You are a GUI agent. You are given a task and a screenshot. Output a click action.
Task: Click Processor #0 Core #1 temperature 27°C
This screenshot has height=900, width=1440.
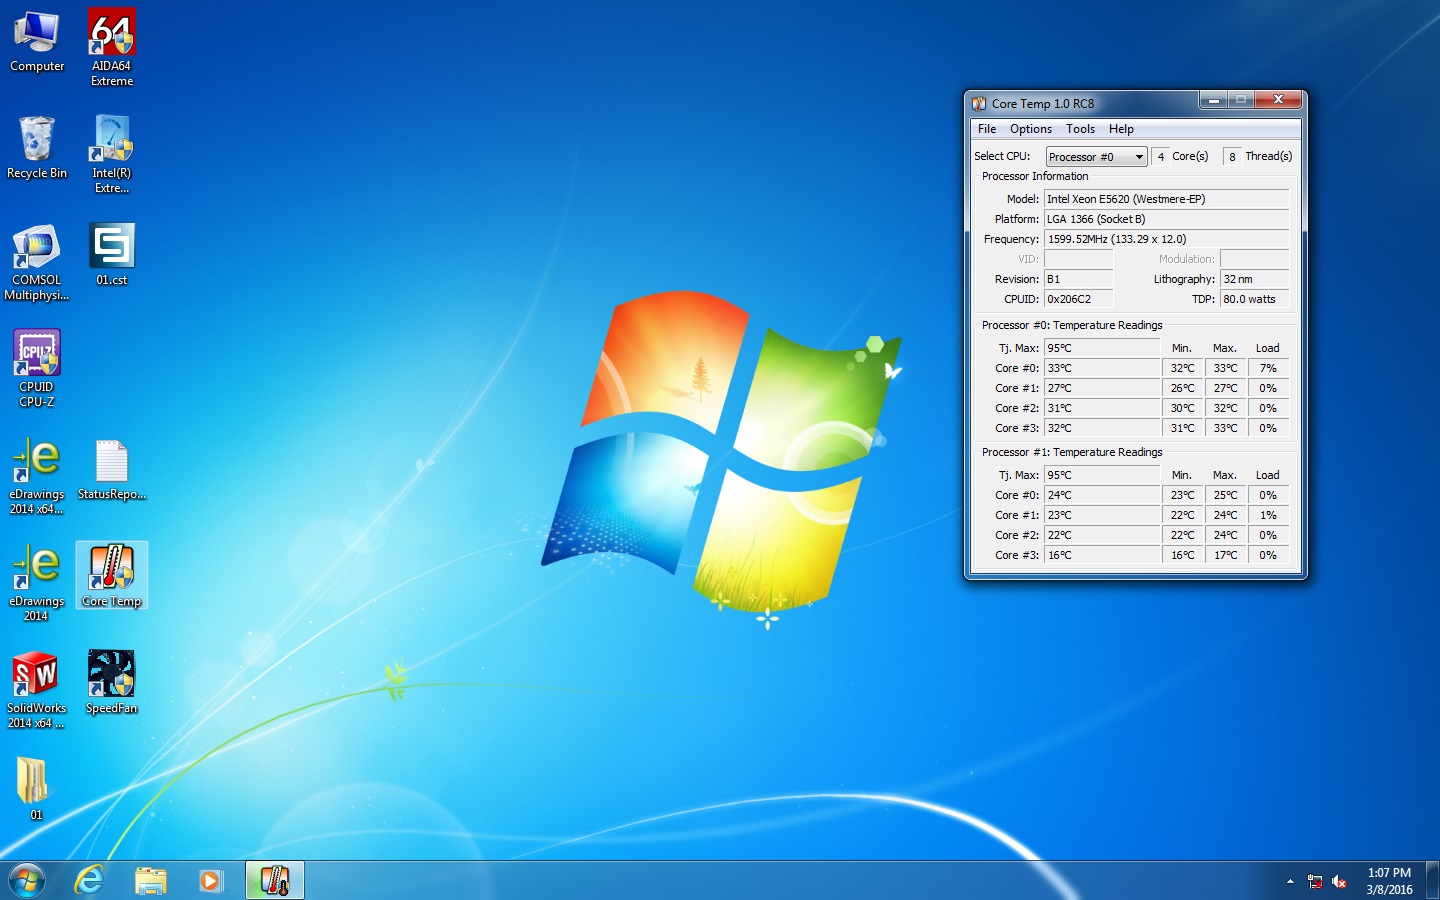pos(1102,388)
